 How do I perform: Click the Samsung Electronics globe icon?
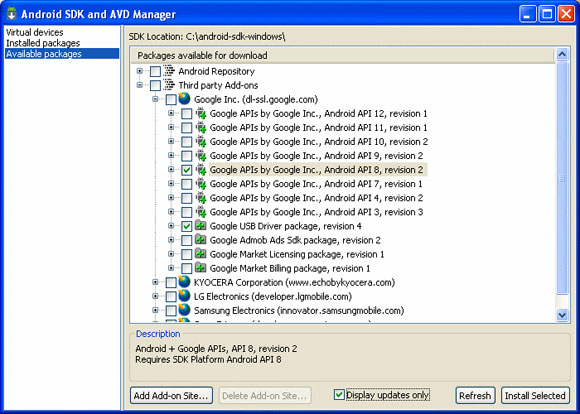pos(184,310)
